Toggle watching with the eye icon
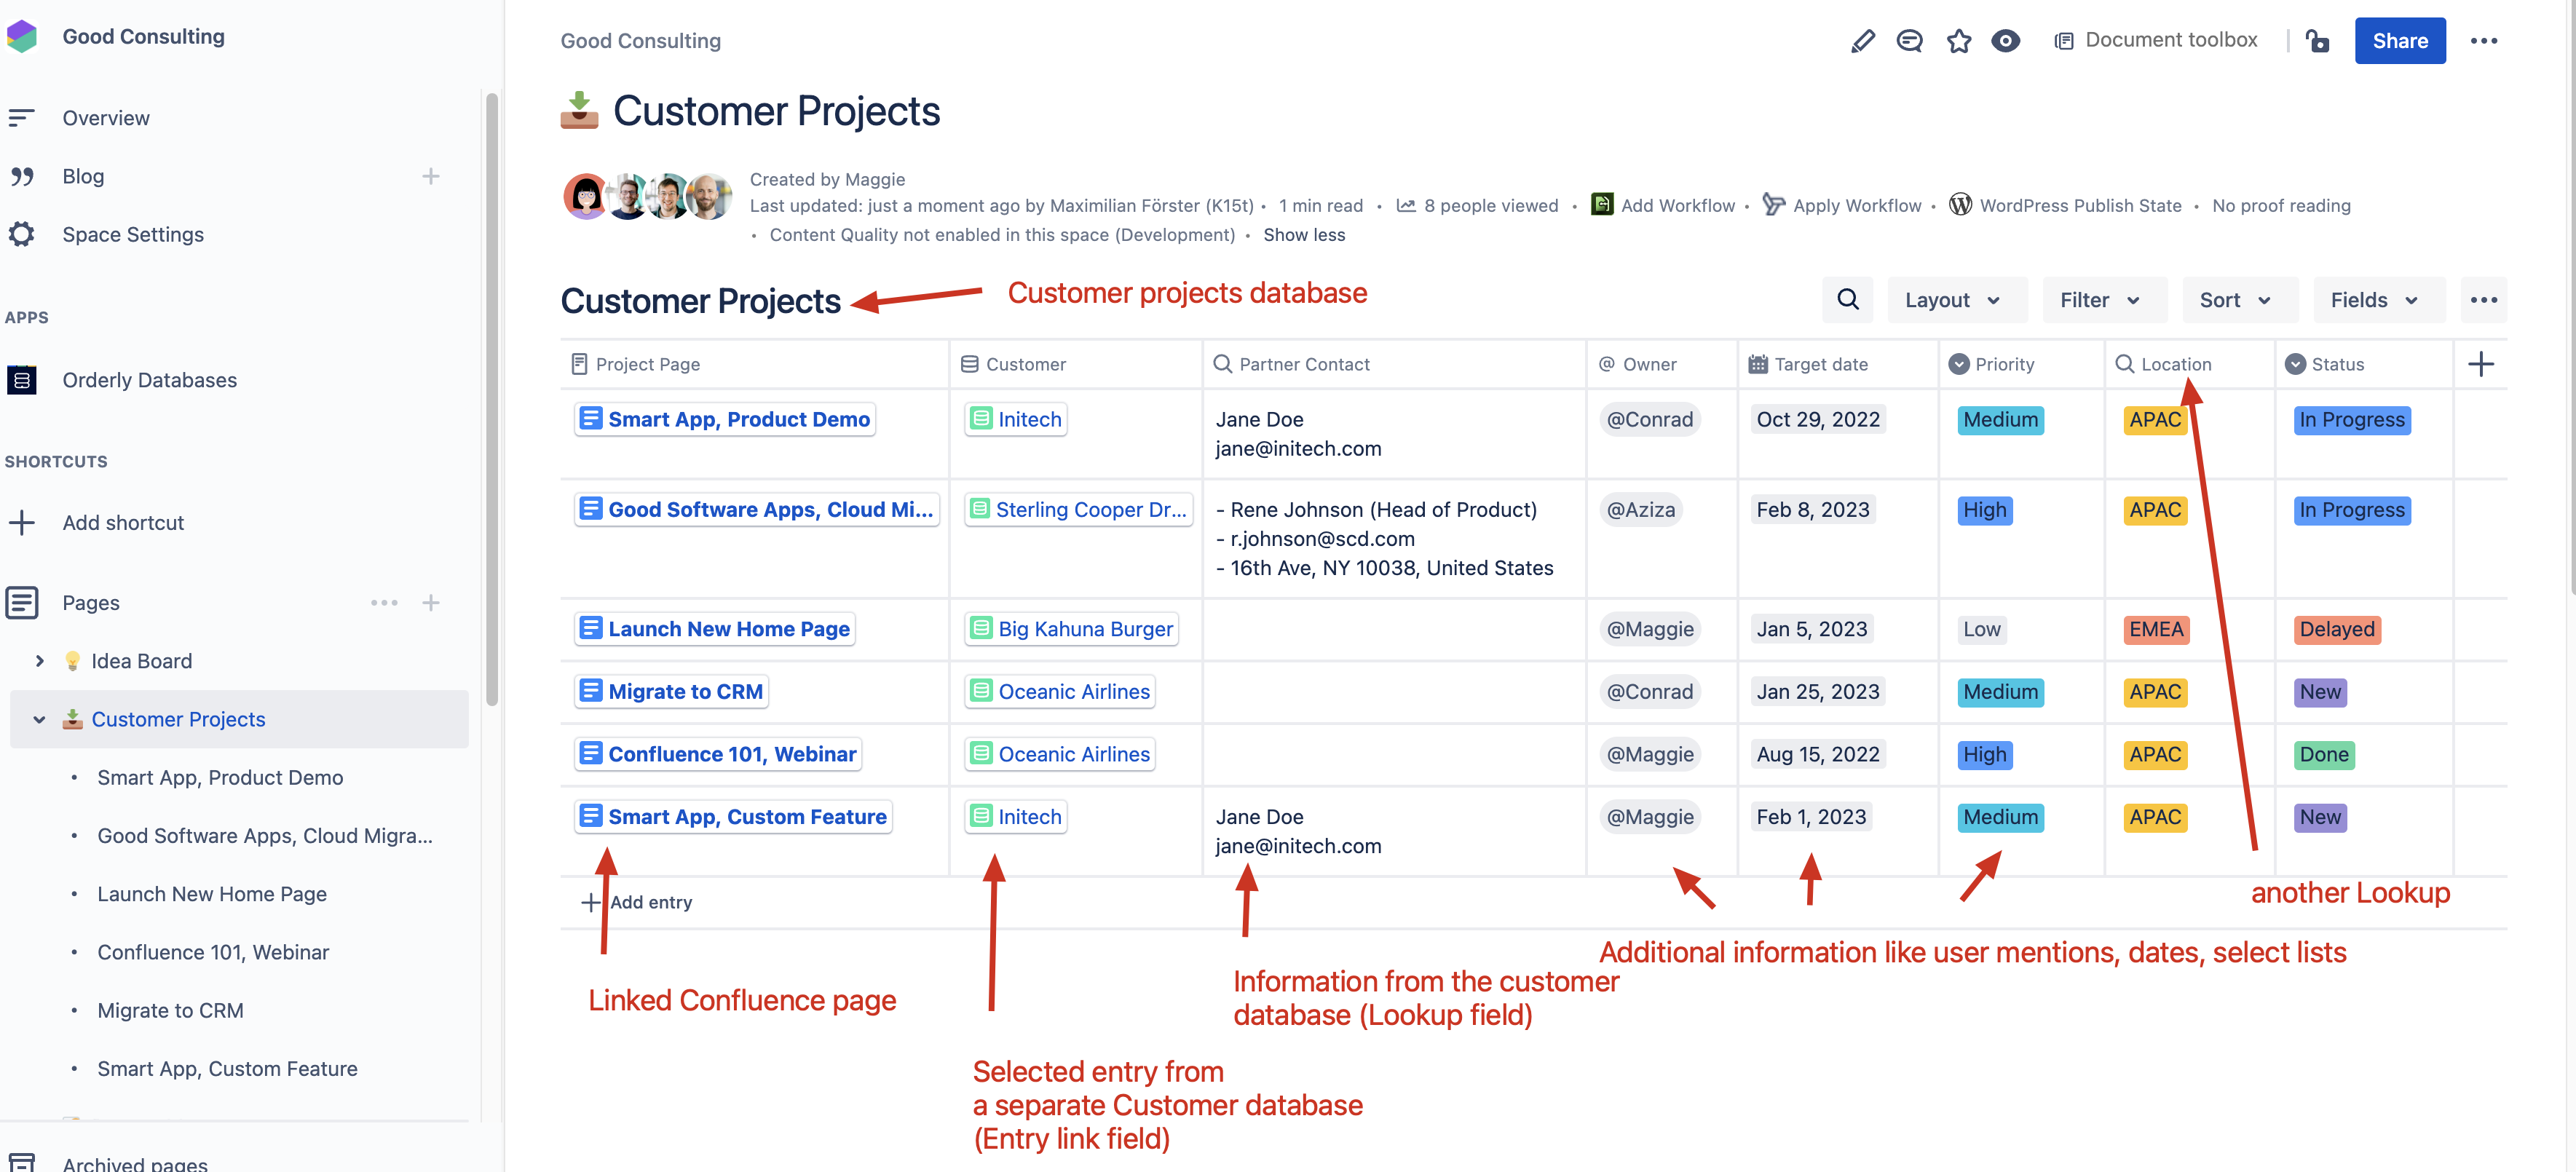 (2006, 41)
